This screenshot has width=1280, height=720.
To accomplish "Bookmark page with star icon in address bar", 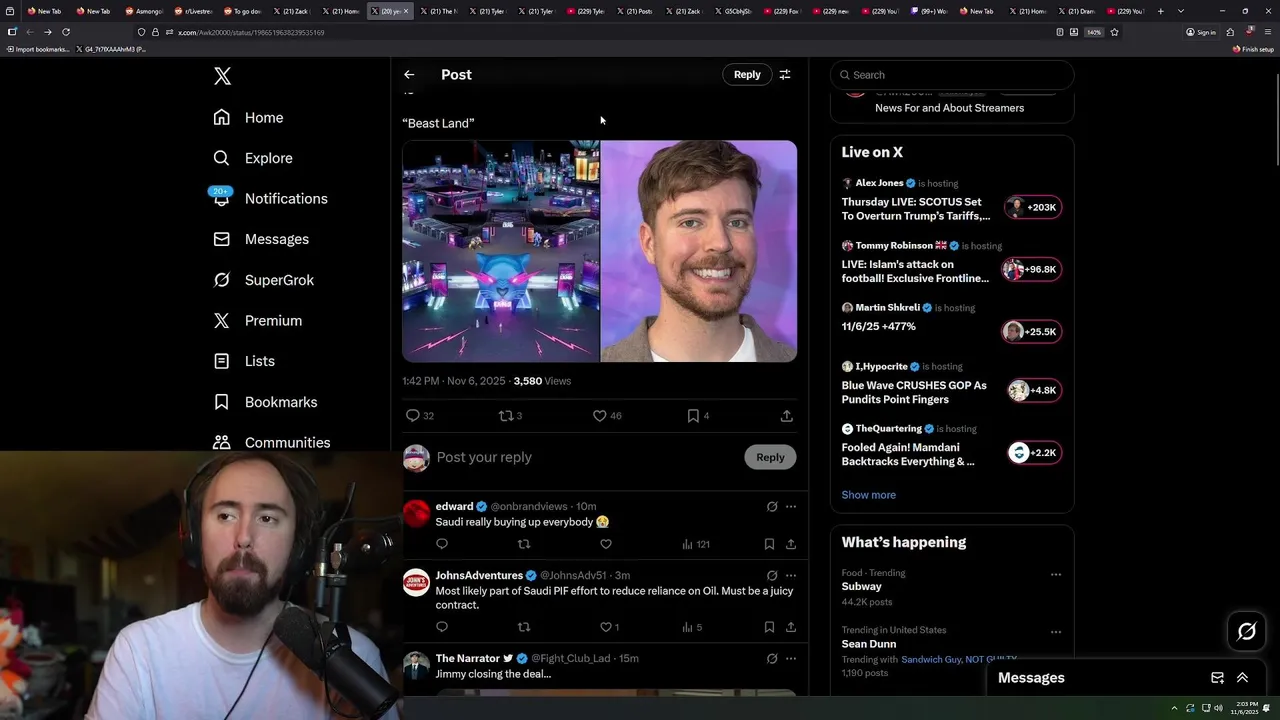I will tap(1114, 32).
